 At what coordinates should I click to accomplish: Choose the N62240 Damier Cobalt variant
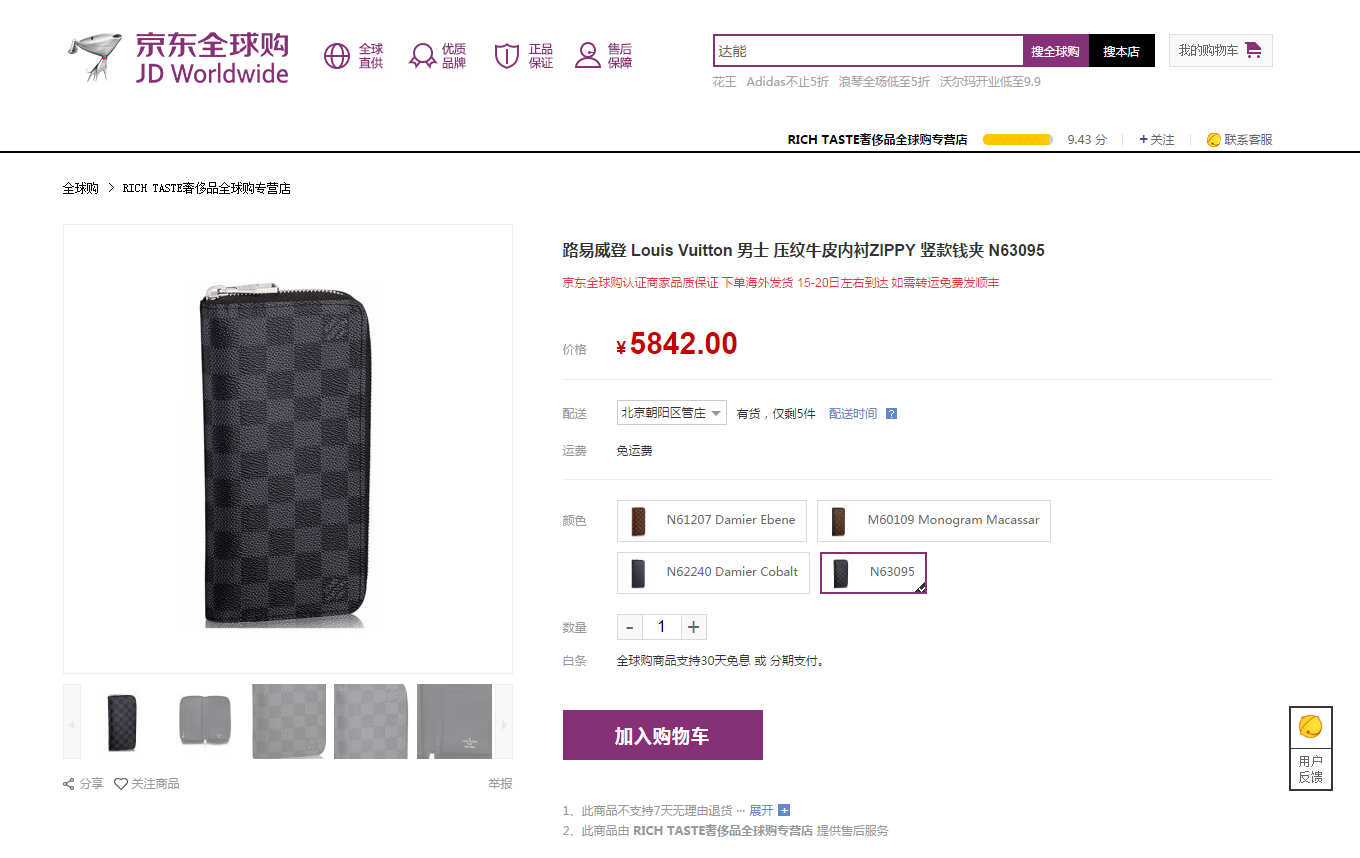pos(712,572)
